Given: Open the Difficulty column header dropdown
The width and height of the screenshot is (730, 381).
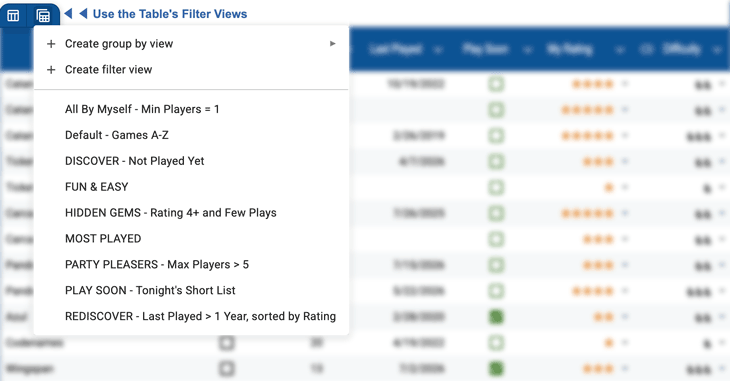Looking at the screenshot, I should [x=717, y=50].
